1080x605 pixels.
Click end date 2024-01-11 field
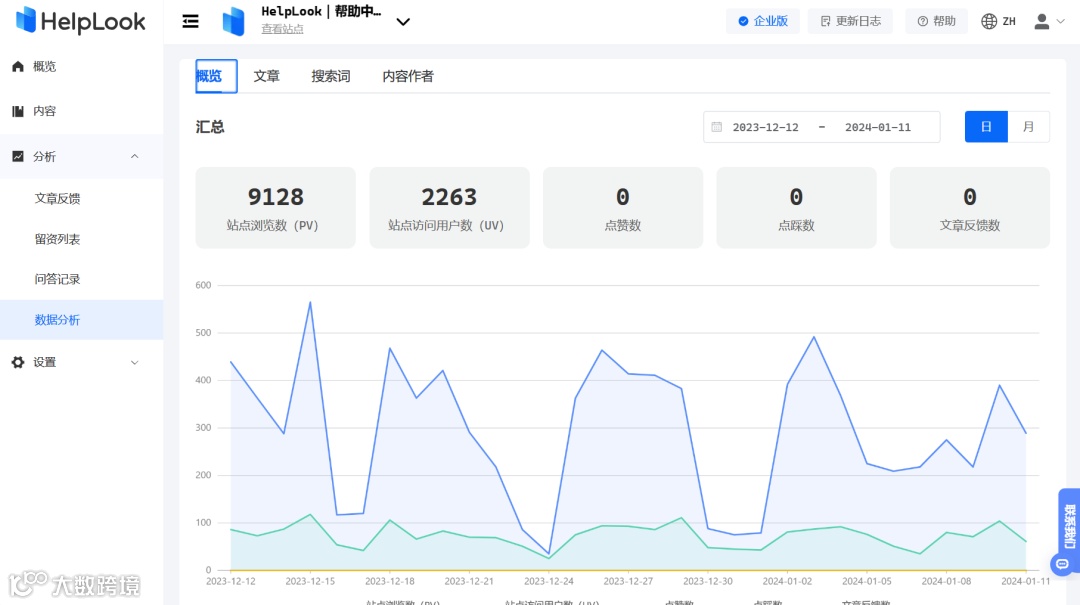pyautogui.click(x=878, y=127)
